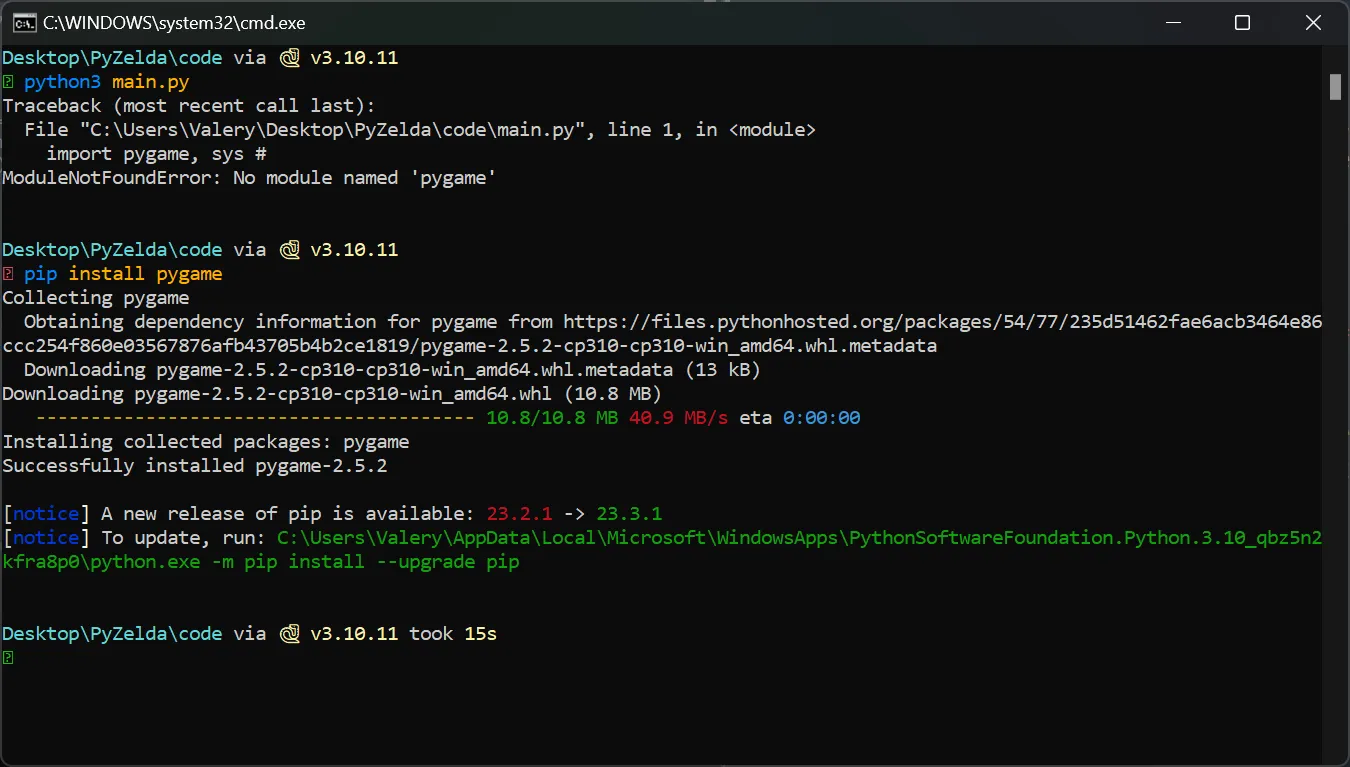1350x767 pixels.
Task: Click the 'python3 main.py' command text
Action: (x=106, y=82)
